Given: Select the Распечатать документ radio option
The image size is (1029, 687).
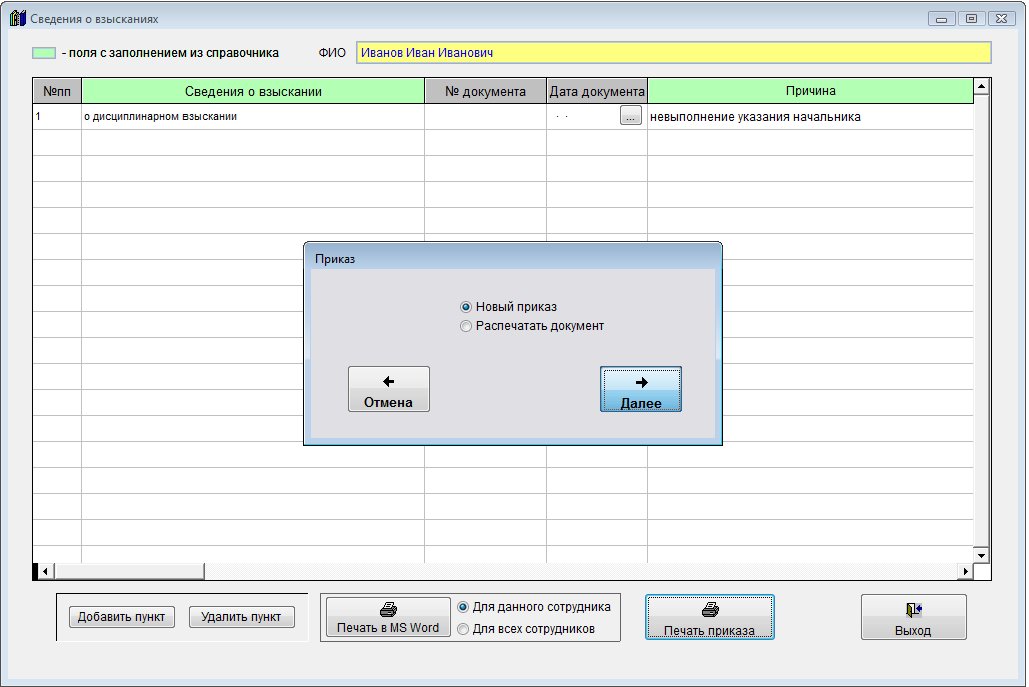Looking at the screenshot, I should (466, 326).
